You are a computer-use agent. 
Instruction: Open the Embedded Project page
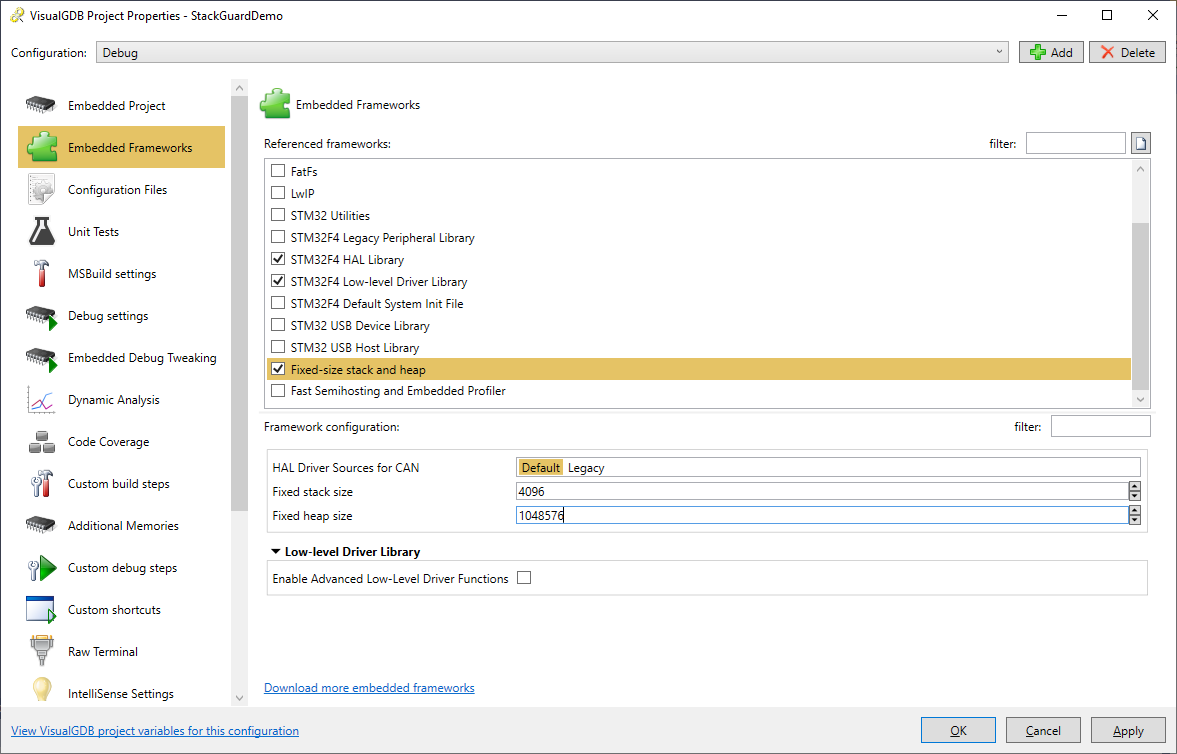coord(122,105)
